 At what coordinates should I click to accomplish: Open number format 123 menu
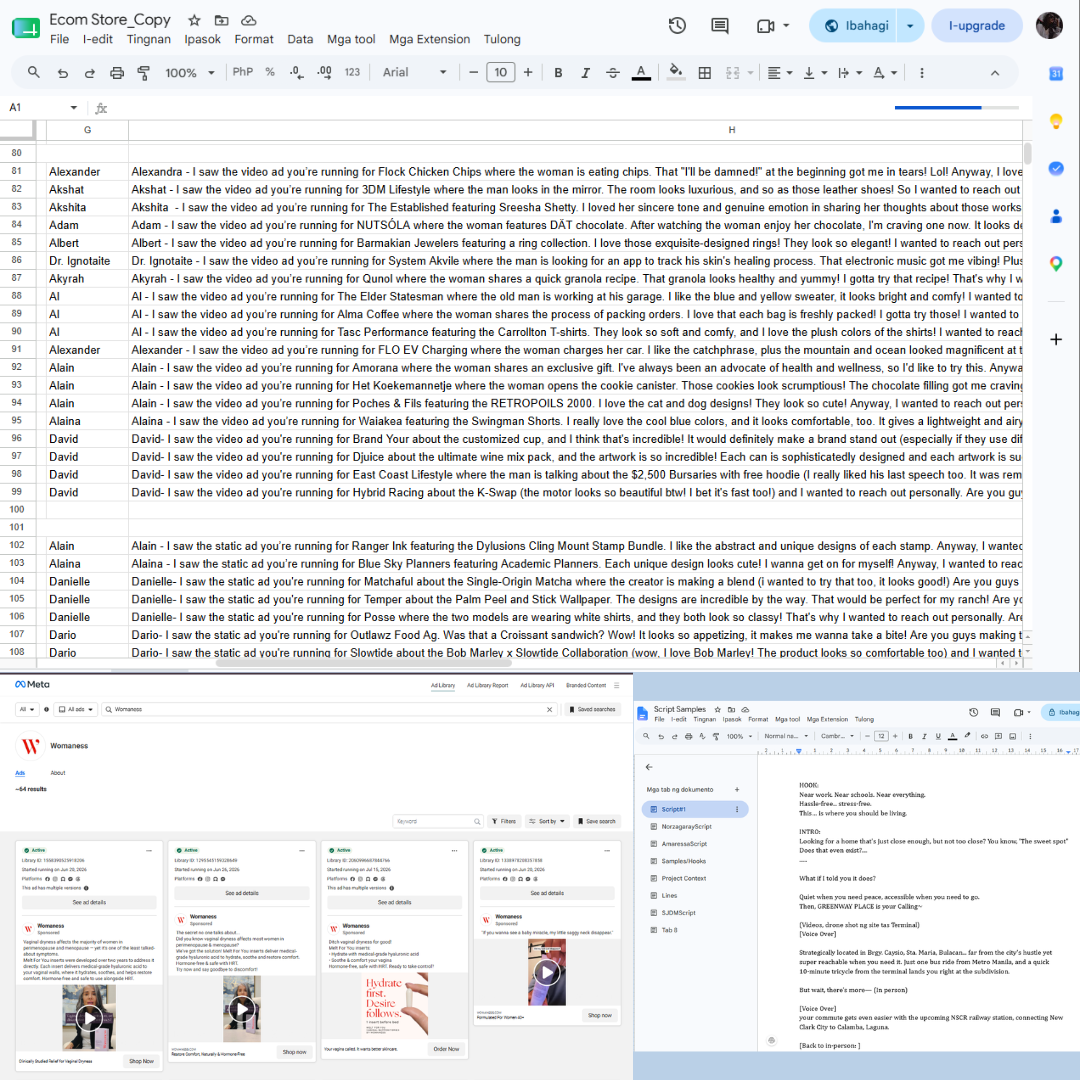tap(352, 72)
